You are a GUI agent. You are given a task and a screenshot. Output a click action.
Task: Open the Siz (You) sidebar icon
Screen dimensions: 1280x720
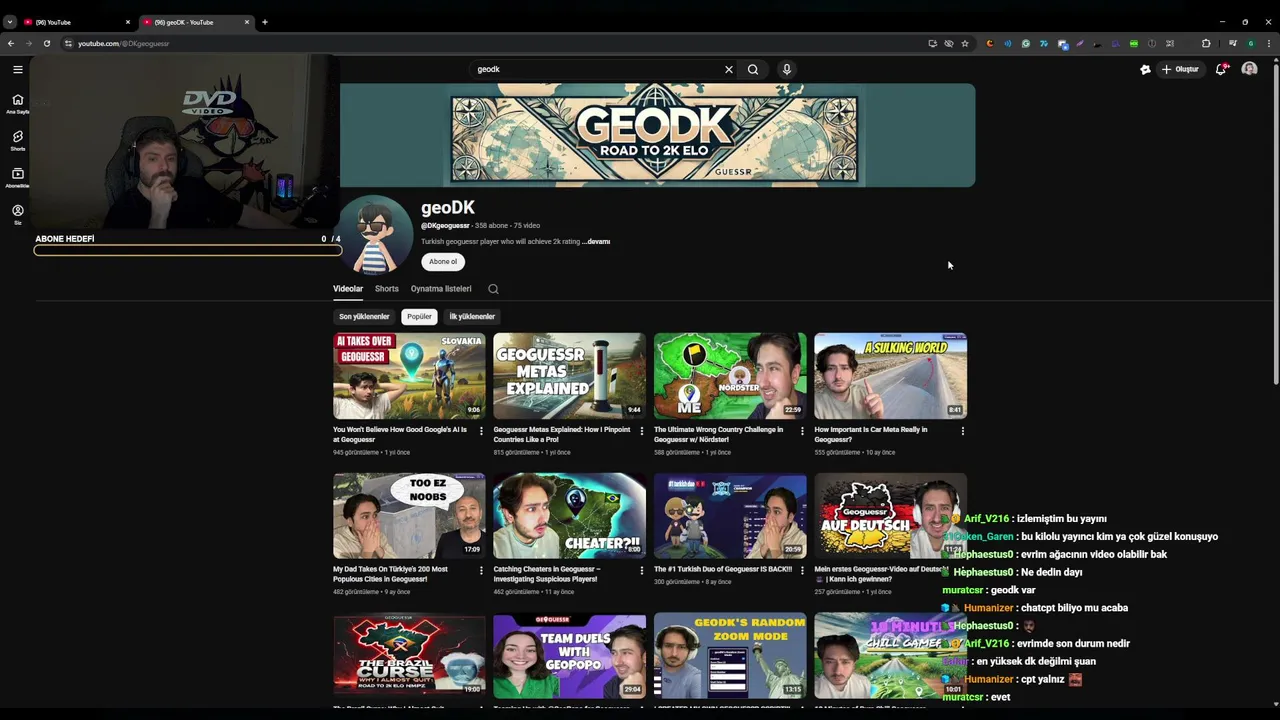click(17, 214)
